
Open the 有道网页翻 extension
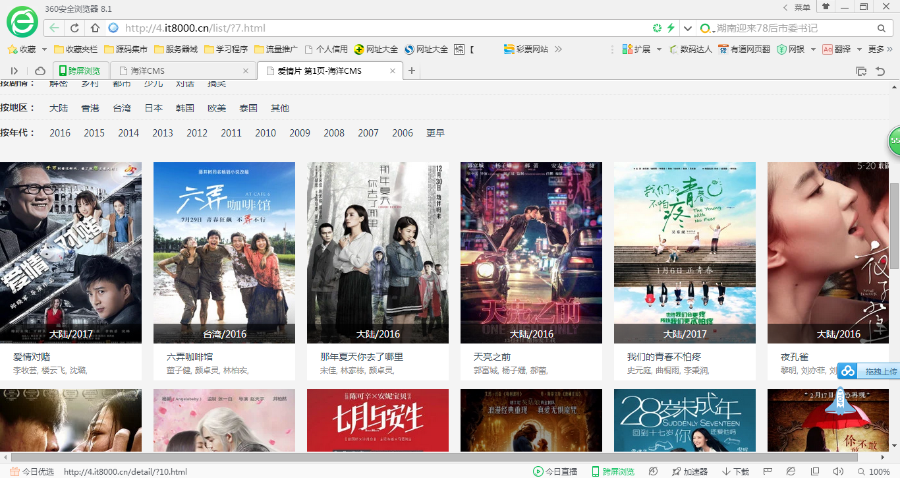point(744,49)
